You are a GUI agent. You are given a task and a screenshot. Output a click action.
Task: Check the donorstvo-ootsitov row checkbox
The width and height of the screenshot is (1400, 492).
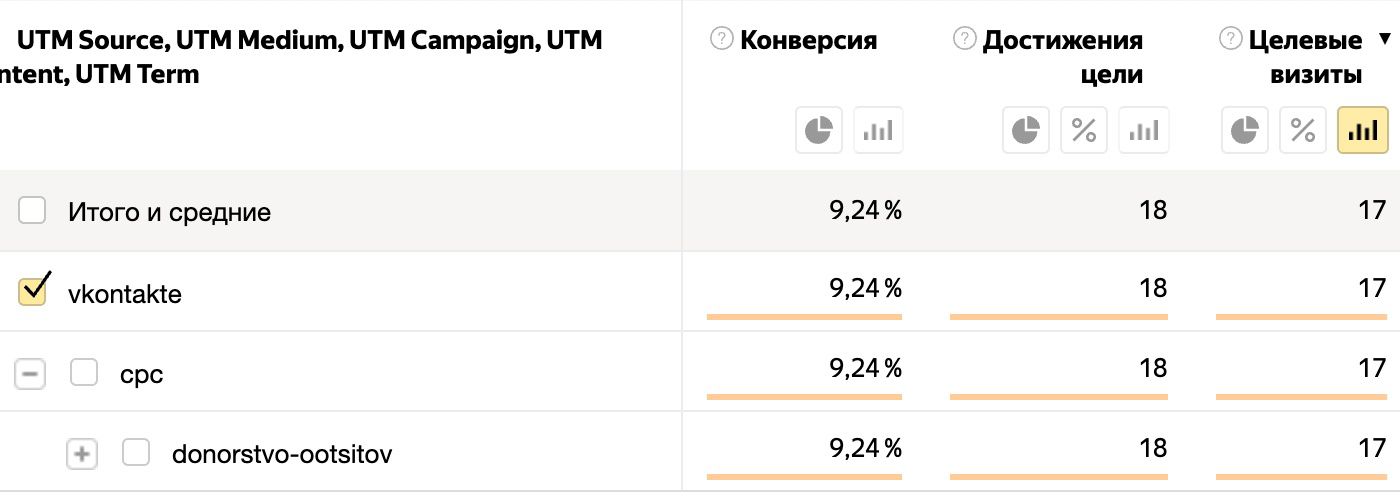[x=136, y=453]
